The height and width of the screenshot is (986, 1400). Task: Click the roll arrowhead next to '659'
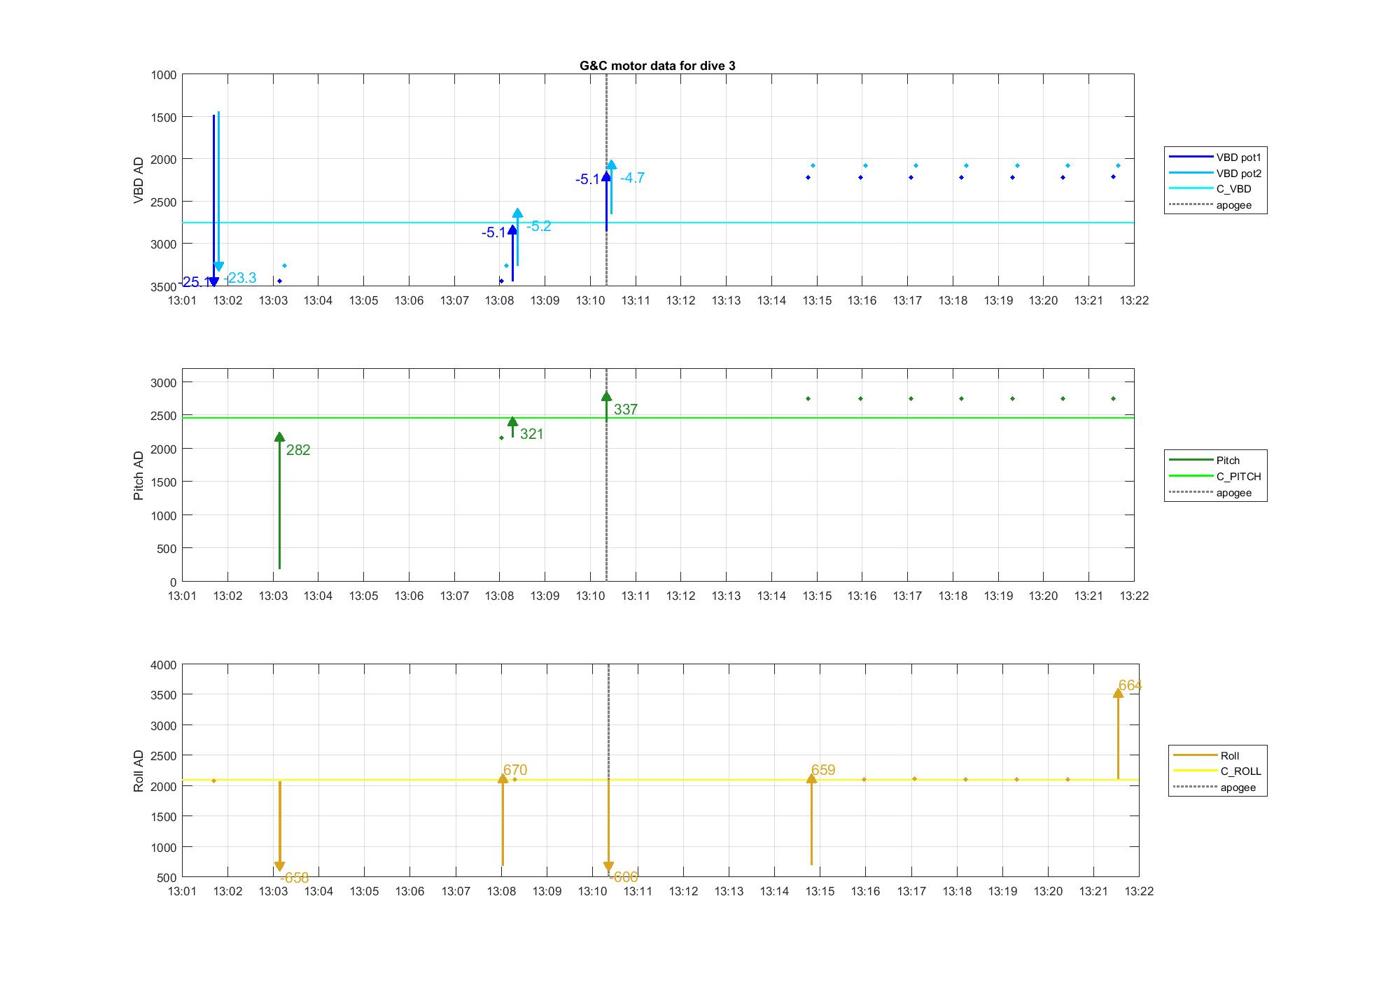[x=812, y=777]
